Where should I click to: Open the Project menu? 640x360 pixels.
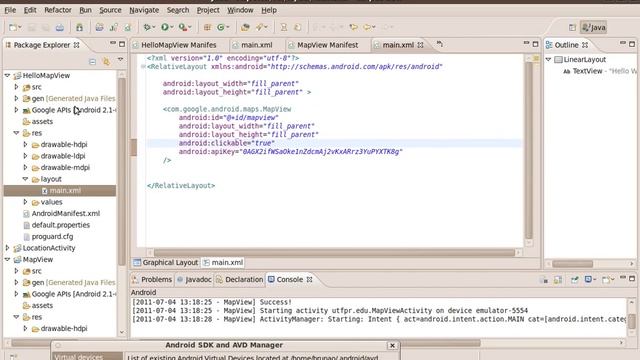click(208, 10)
